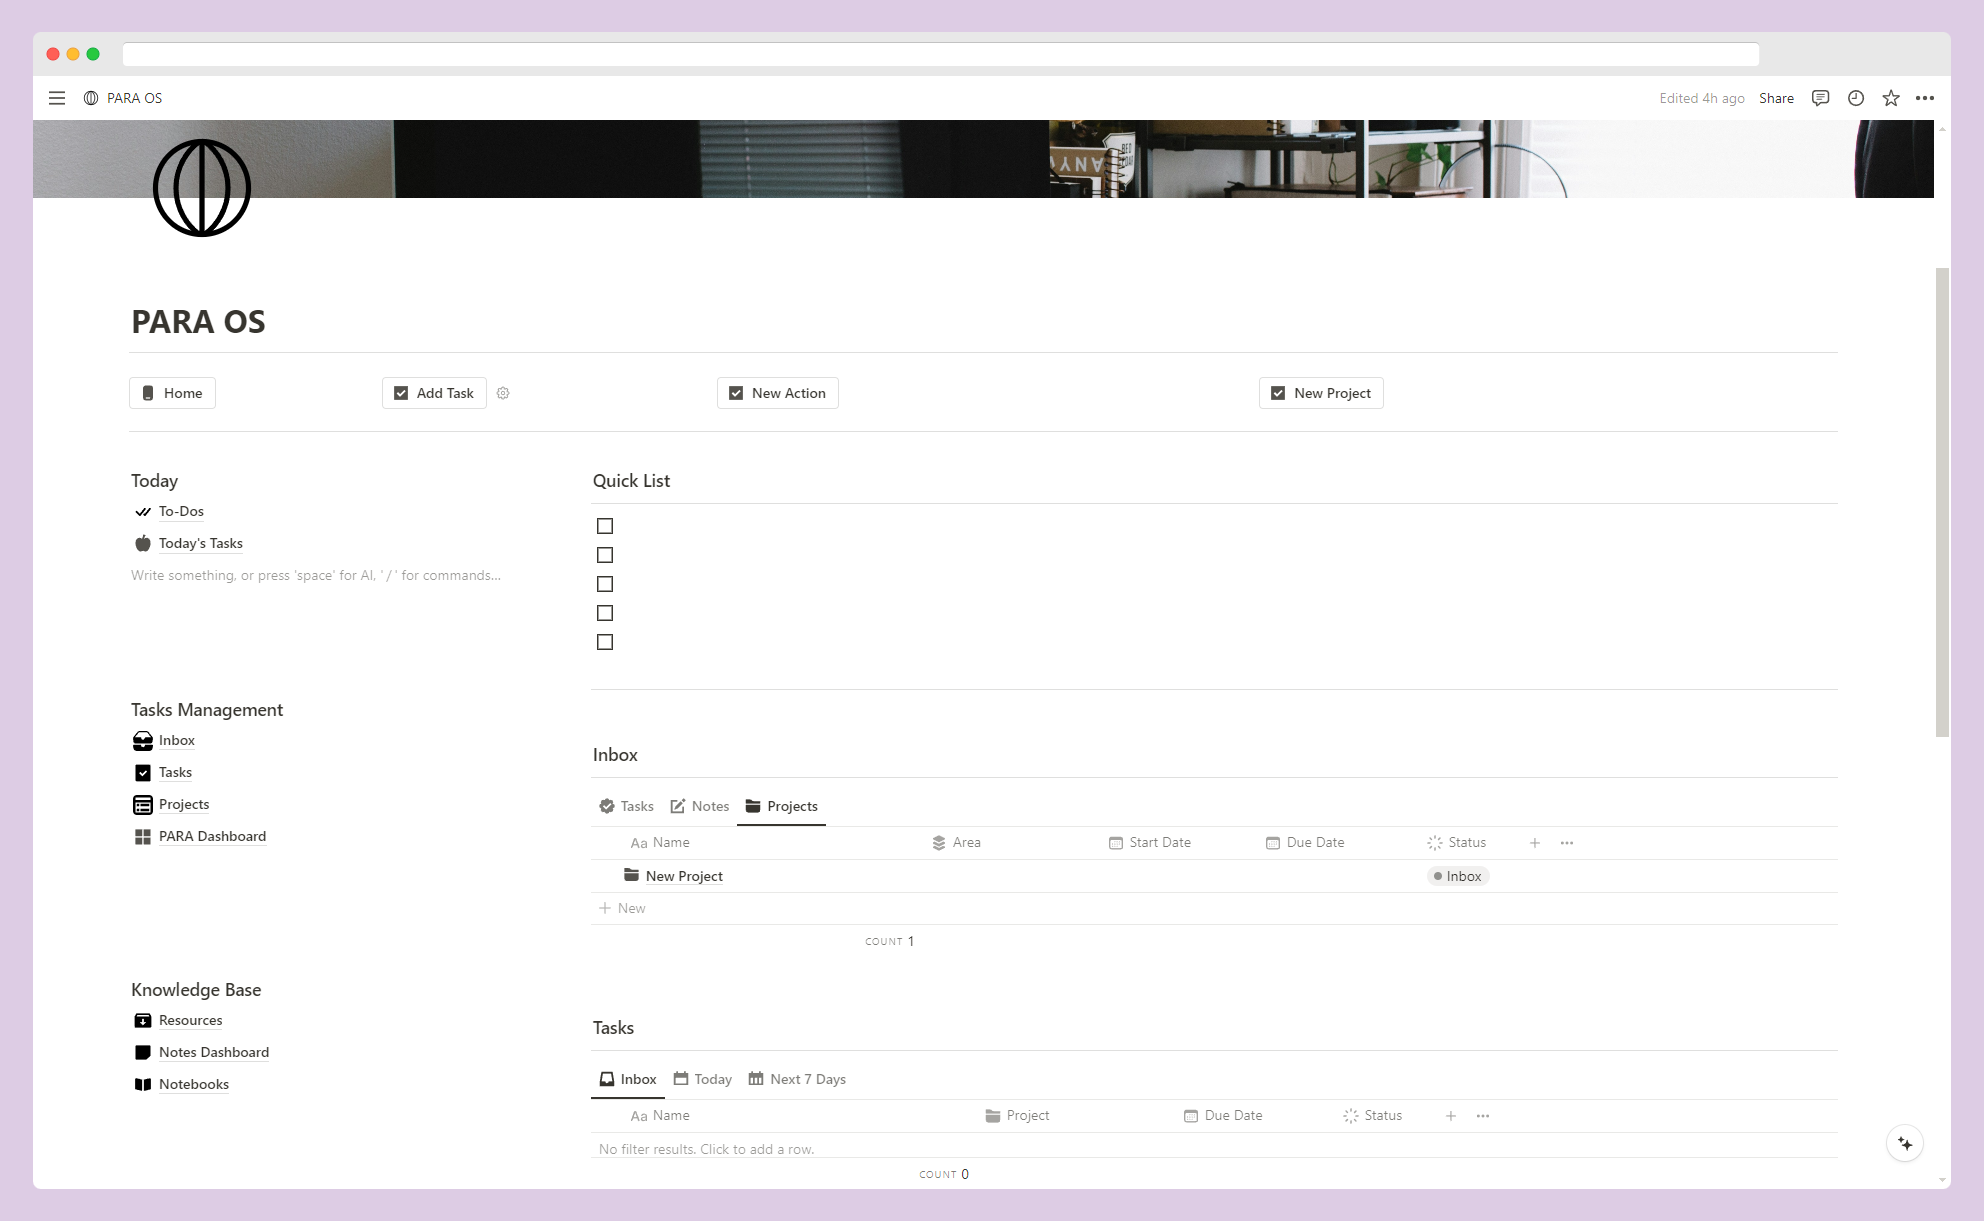Click the Resources archive icon

[143, 1020]
